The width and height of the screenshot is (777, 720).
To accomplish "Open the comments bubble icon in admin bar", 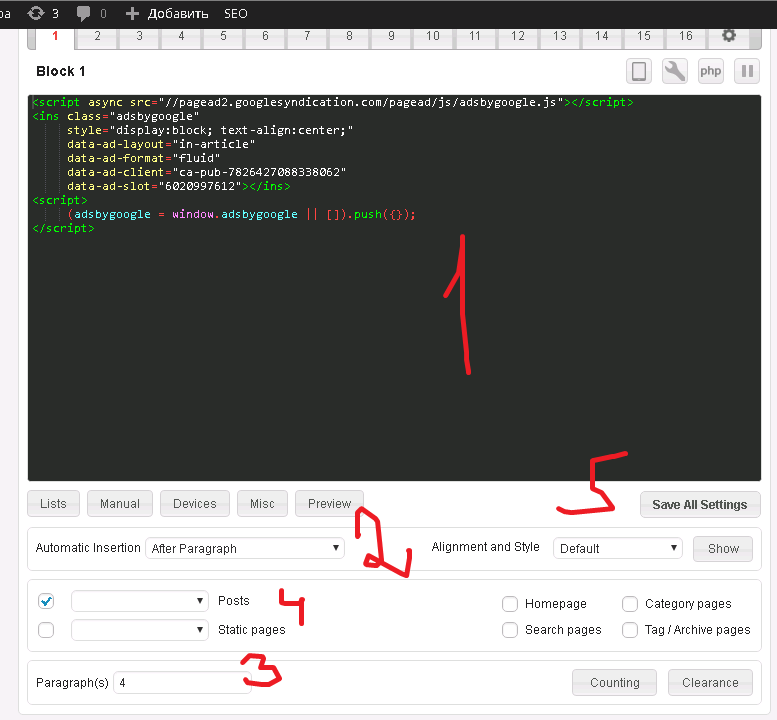I will tap(83, 13).
